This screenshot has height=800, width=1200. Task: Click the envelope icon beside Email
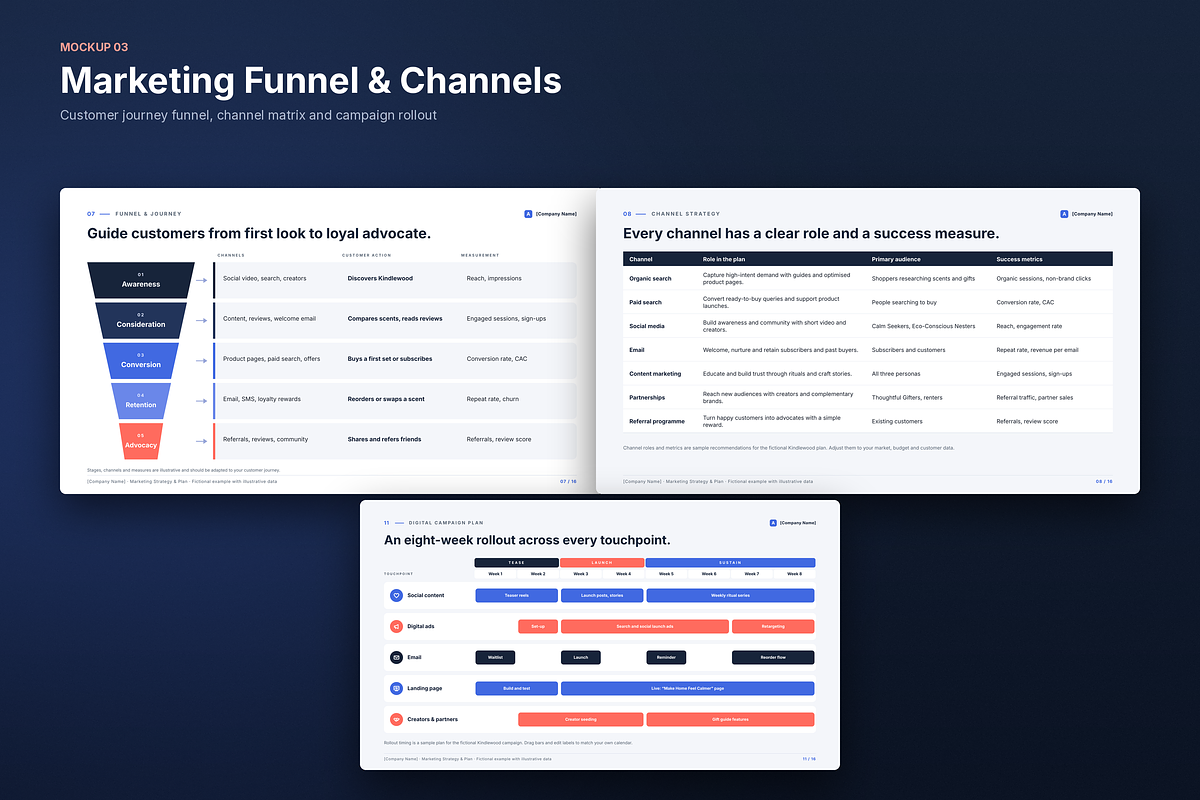click(x=396, y=657)
